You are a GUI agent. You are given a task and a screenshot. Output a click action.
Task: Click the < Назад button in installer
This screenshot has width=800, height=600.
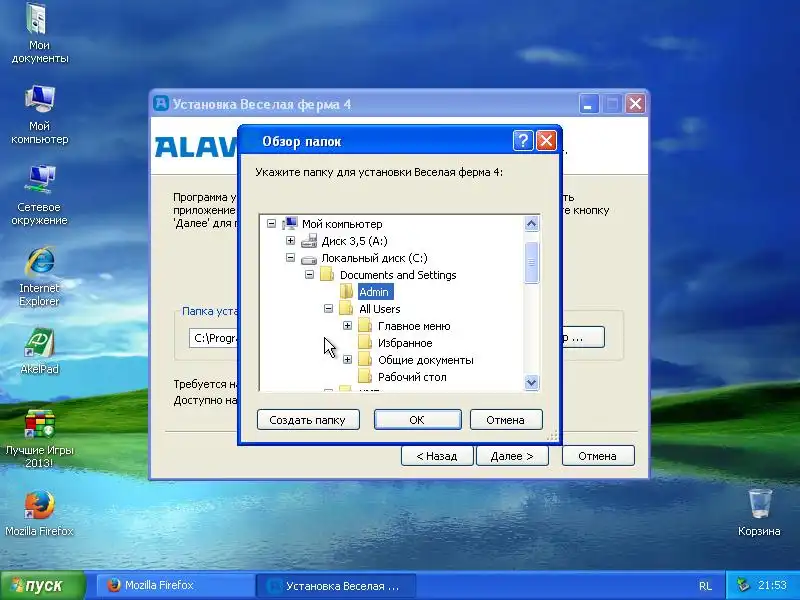(437, 456)
